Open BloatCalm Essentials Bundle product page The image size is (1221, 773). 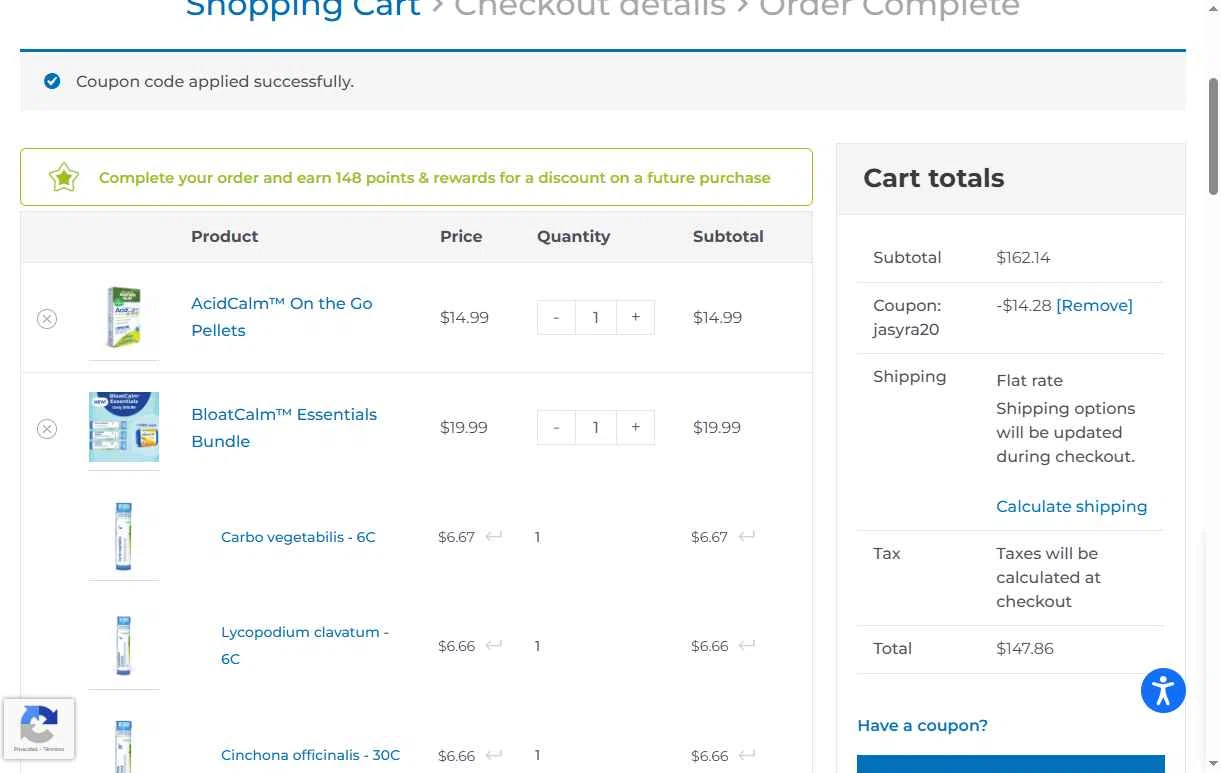(284, 427)
